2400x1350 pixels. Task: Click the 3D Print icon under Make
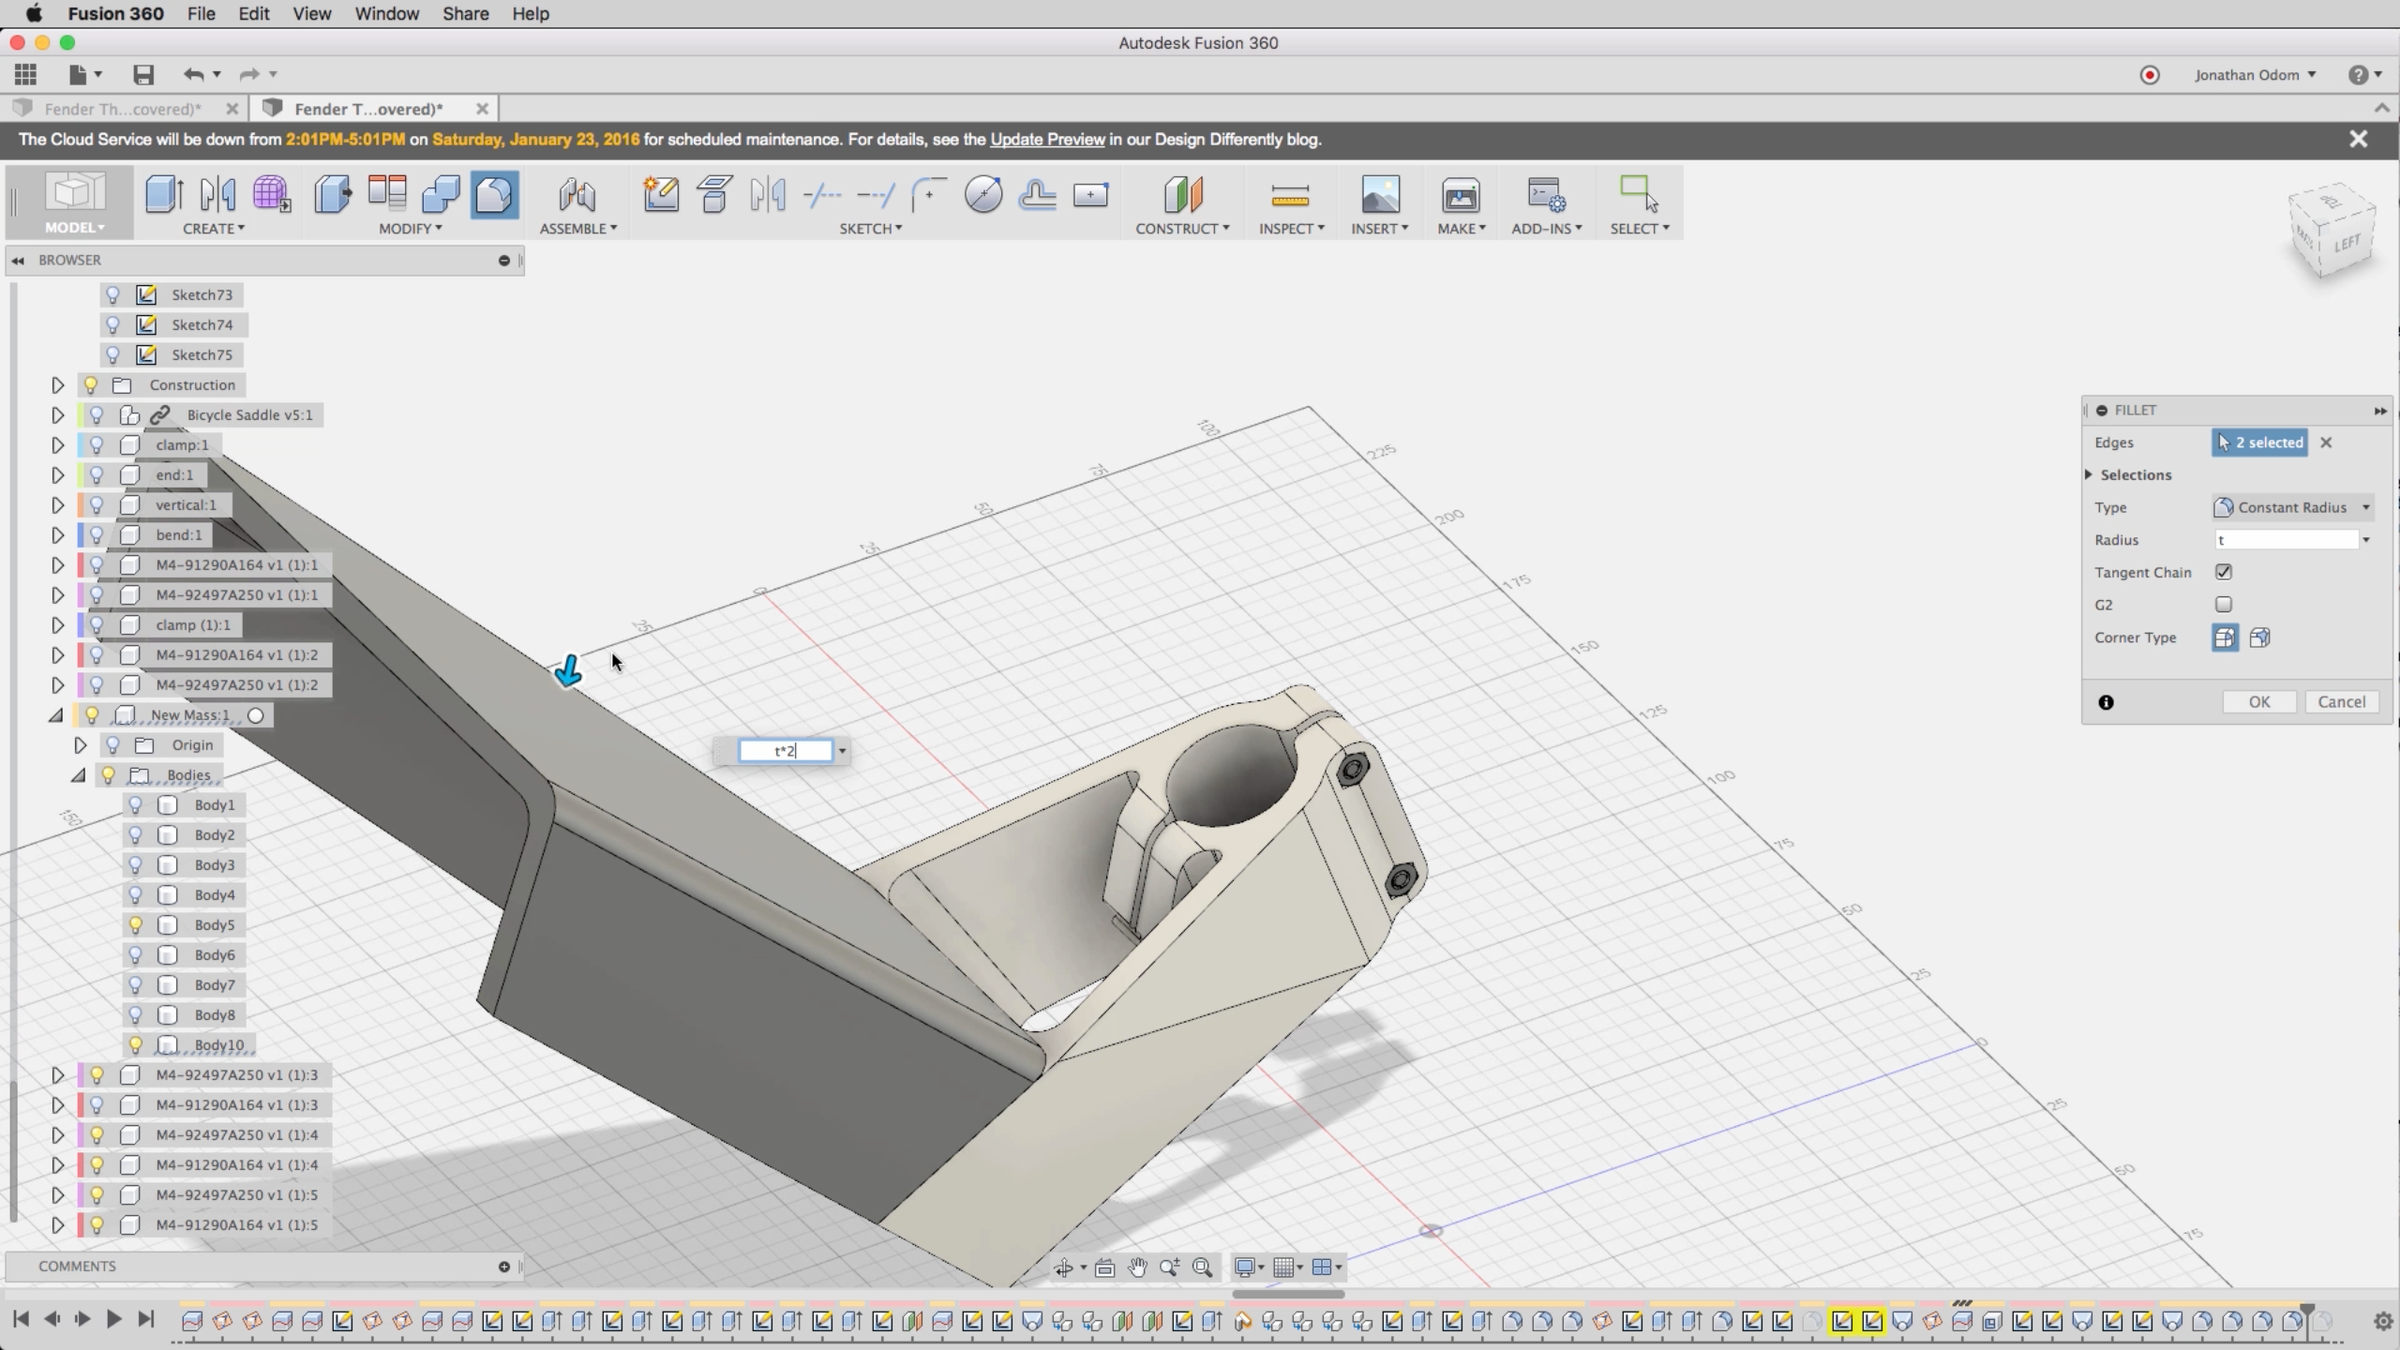pos(1460,194)
